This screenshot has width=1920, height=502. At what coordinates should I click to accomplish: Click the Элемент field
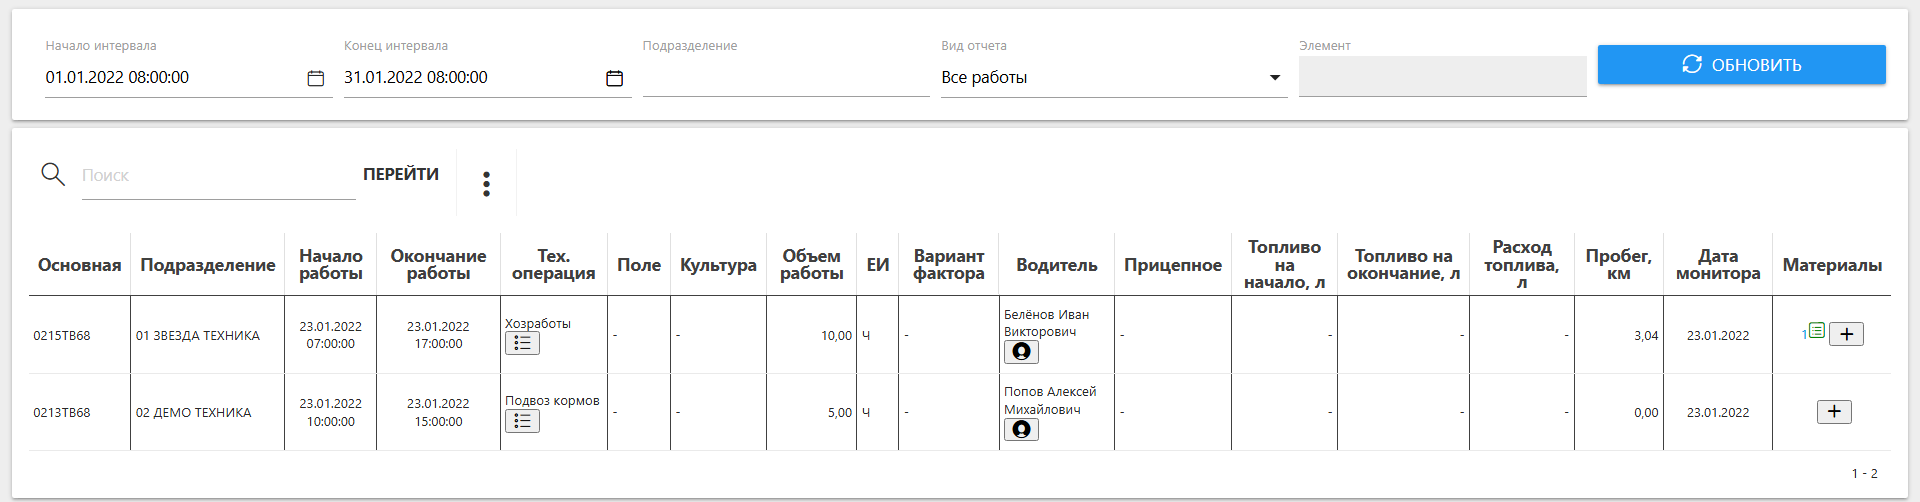click(x=1441, y=77)
